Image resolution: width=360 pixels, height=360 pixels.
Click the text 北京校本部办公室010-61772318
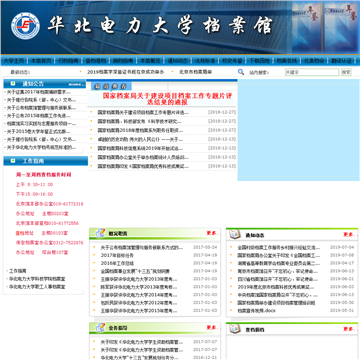pyautogui.click(x=50, y=204)
